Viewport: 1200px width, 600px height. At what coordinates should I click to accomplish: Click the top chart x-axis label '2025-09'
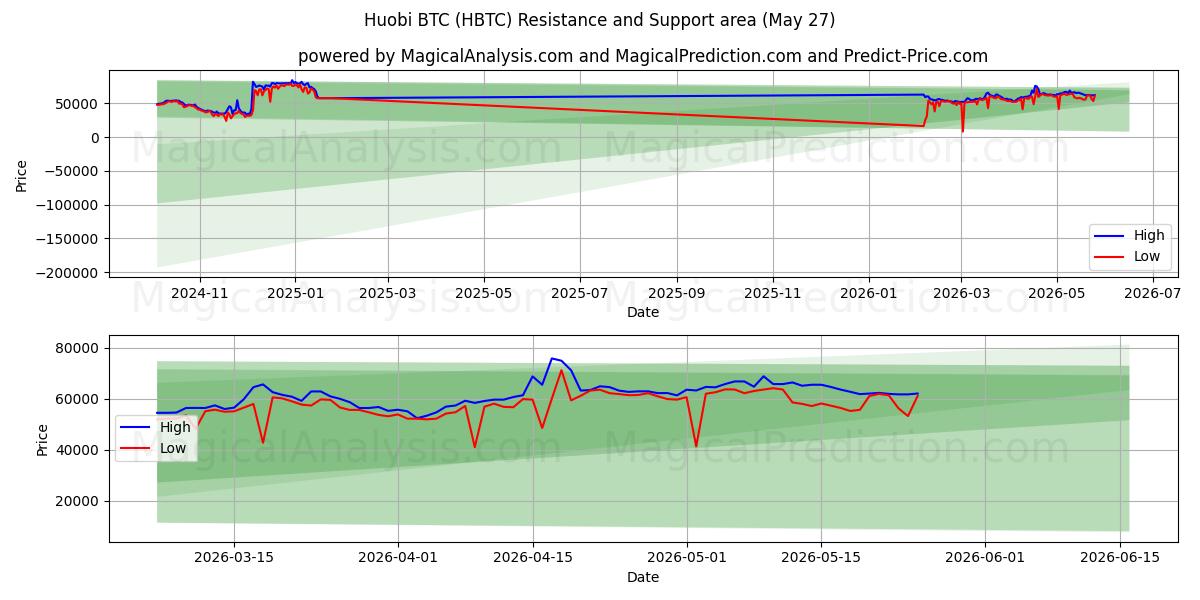click(x=677, y=293)
